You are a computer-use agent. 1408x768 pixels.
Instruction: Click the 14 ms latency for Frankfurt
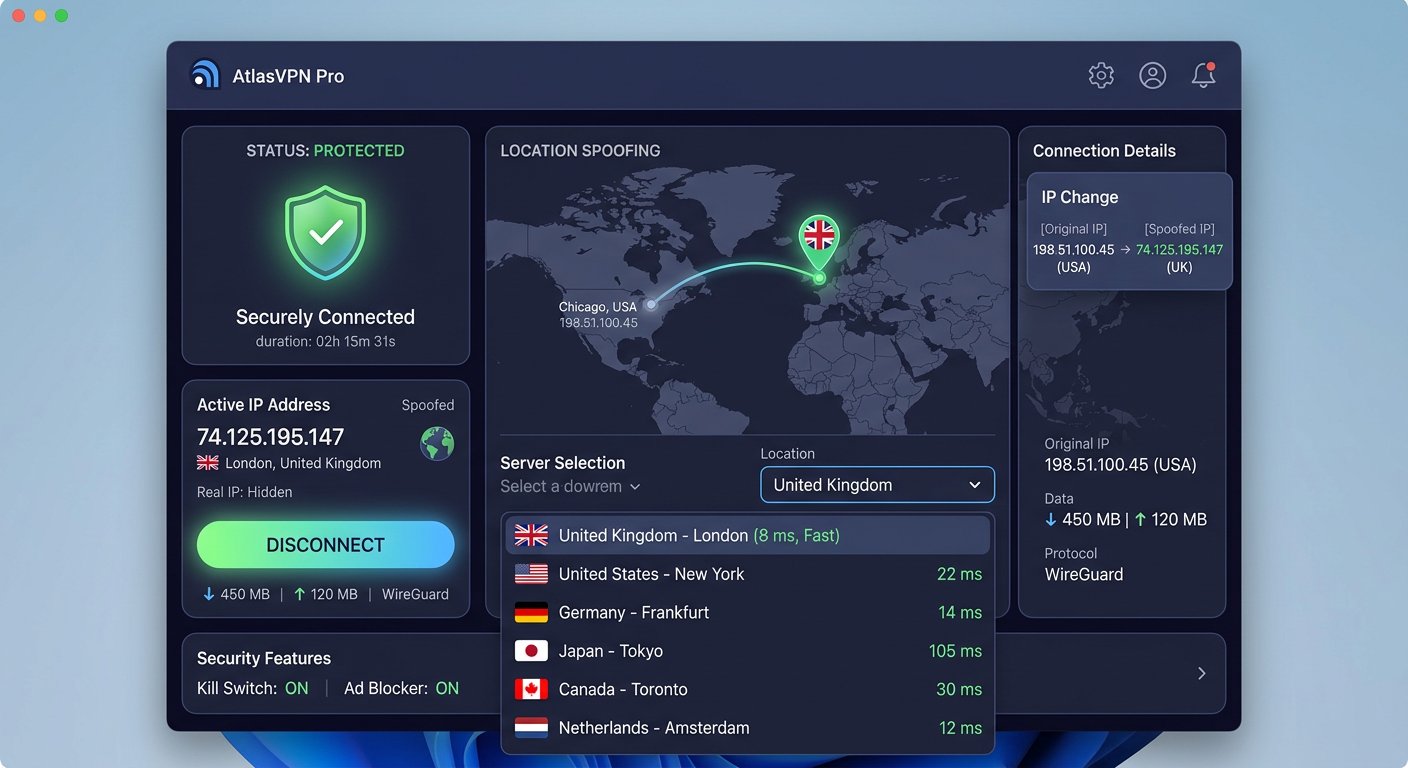click(x=960, y=612)
